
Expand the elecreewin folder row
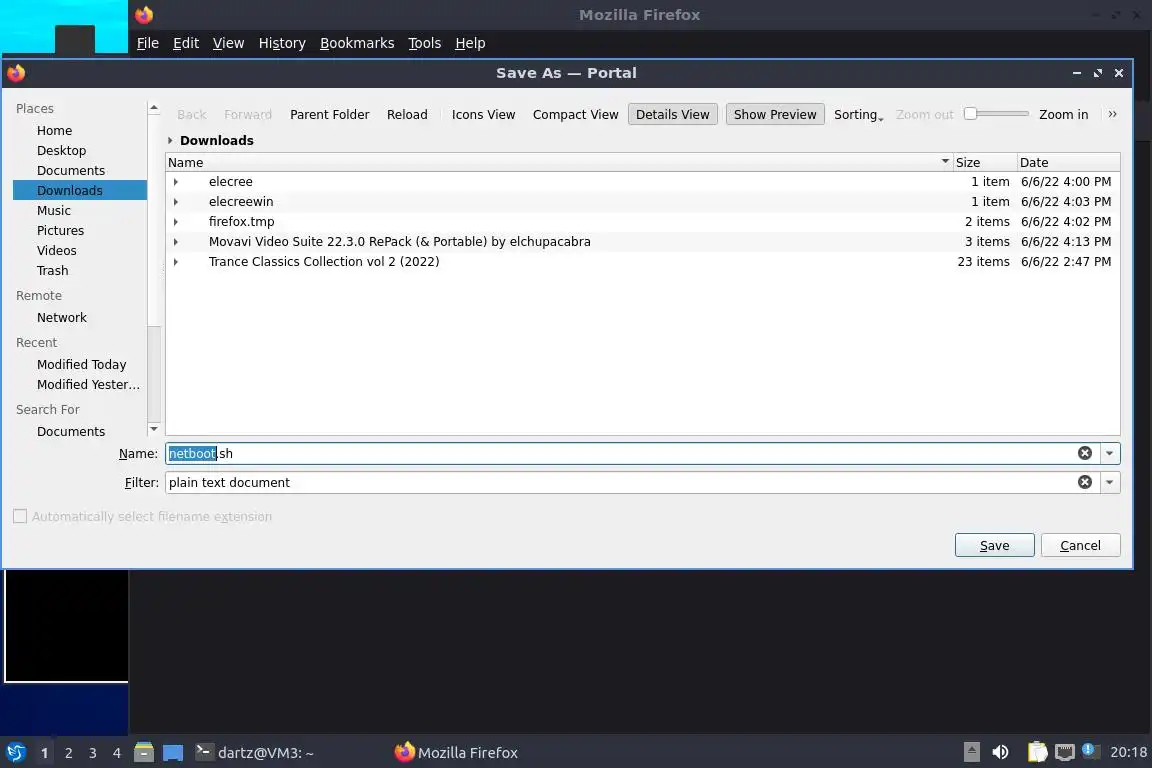pyautogui.click(x=176, y=201)
